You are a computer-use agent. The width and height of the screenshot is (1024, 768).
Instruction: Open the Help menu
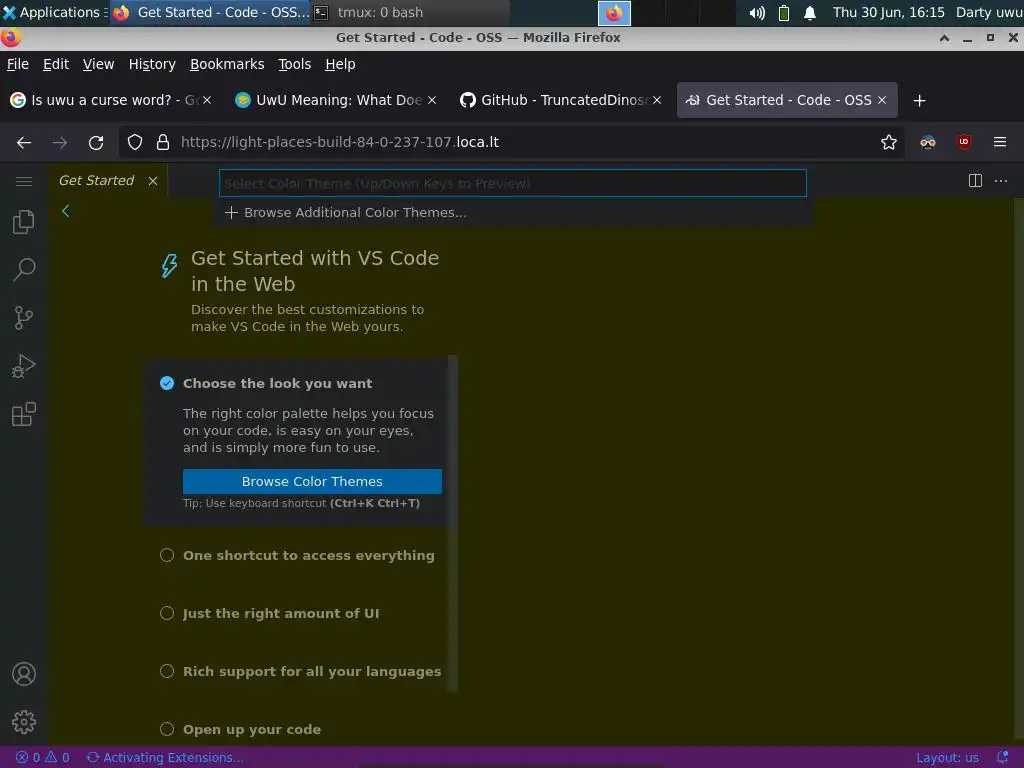(340, 64)
